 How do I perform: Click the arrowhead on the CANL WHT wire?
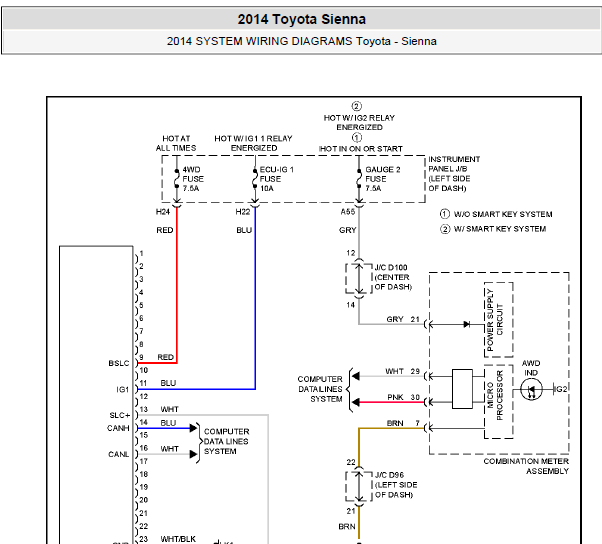click(193, 454)
